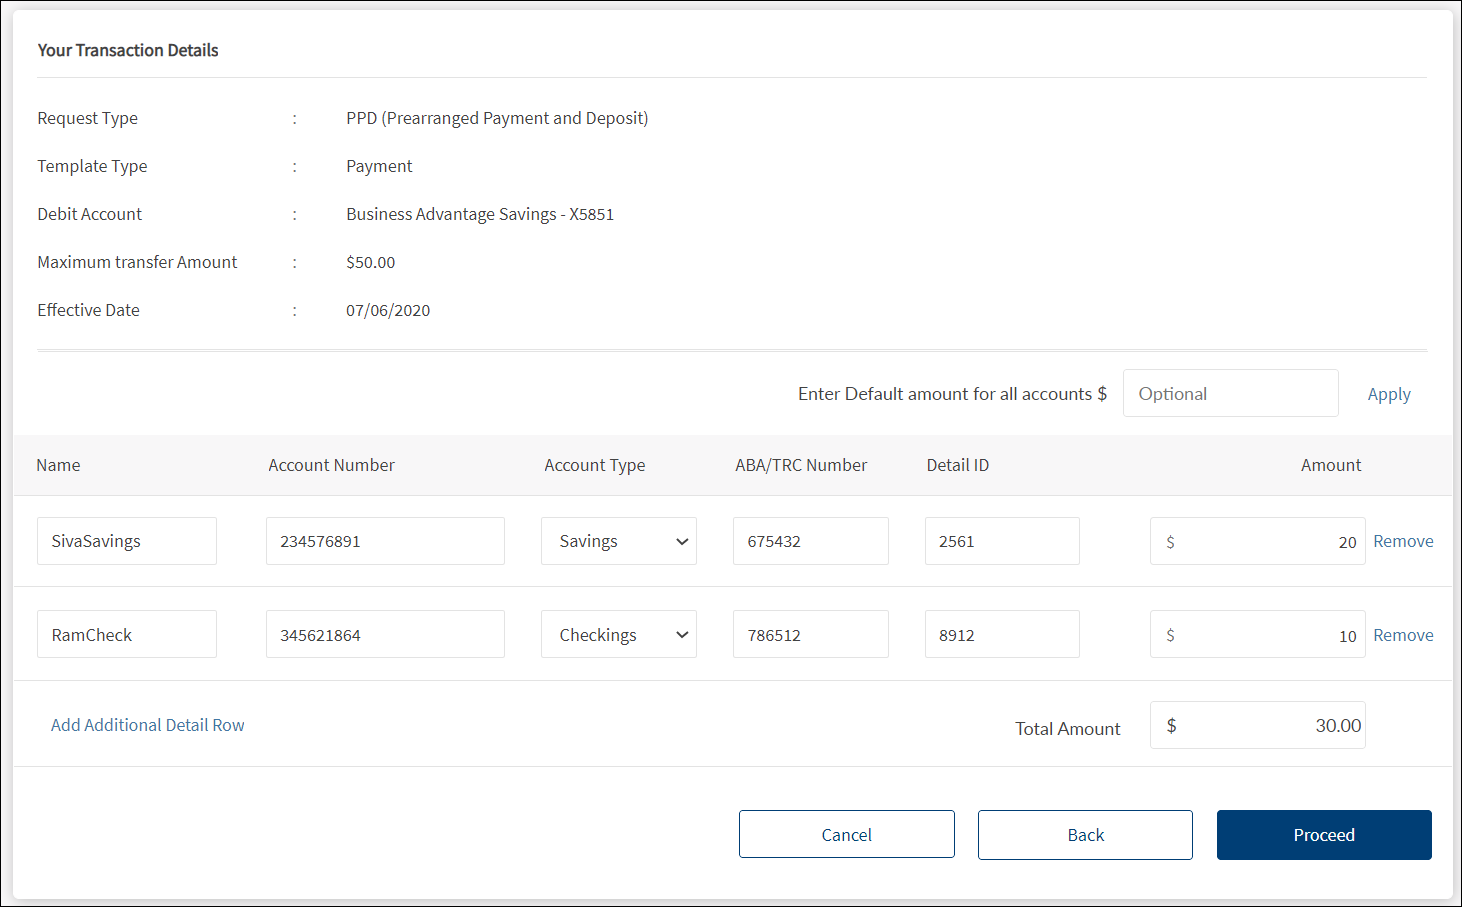Click Detail ID field containing 8912
Screen dimensions: 1462x907
(x=1001, y=635)
